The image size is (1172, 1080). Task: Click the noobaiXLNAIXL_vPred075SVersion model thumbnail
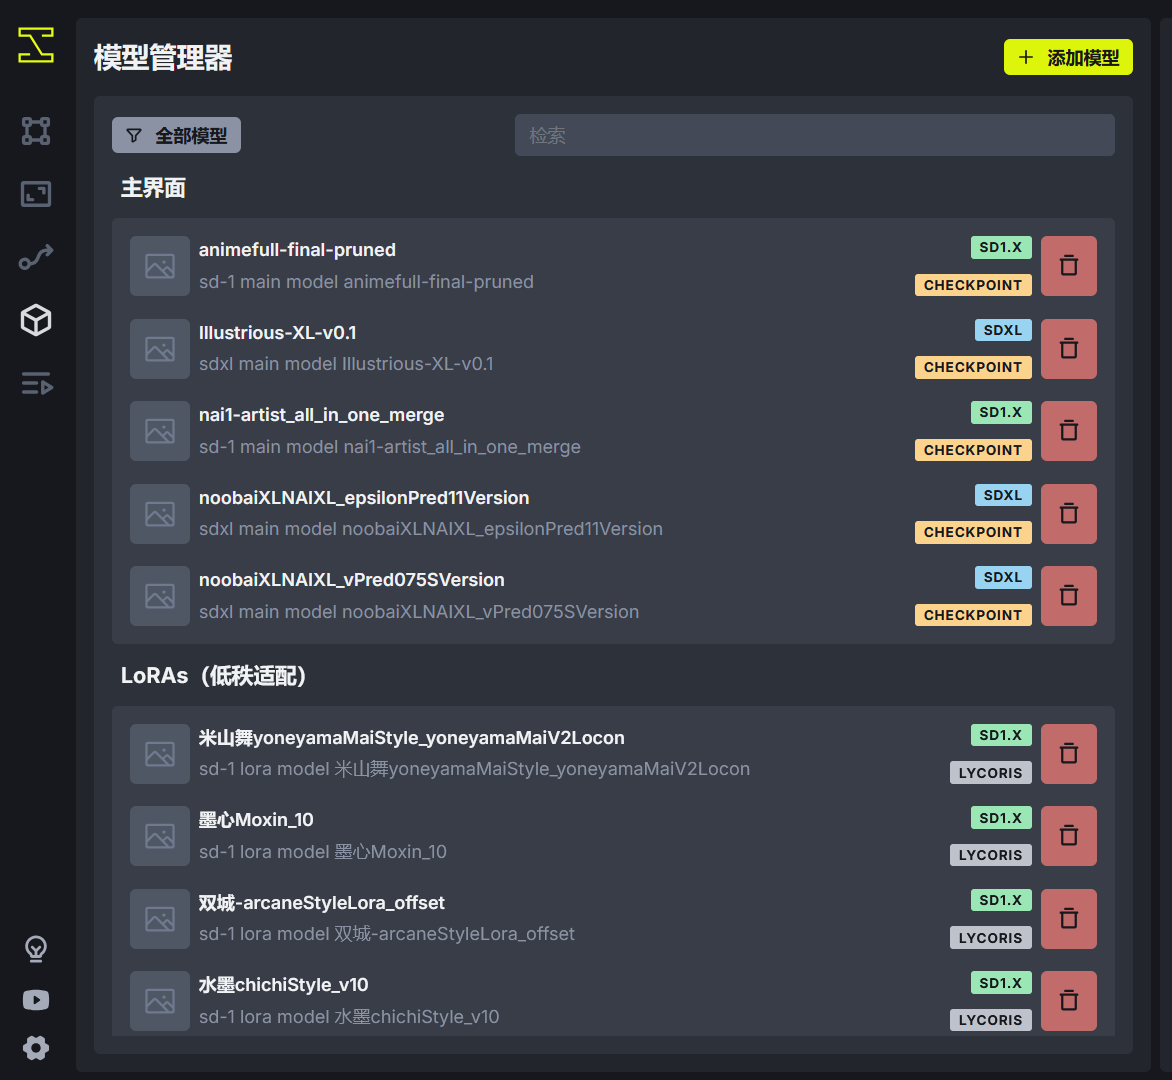160,596
